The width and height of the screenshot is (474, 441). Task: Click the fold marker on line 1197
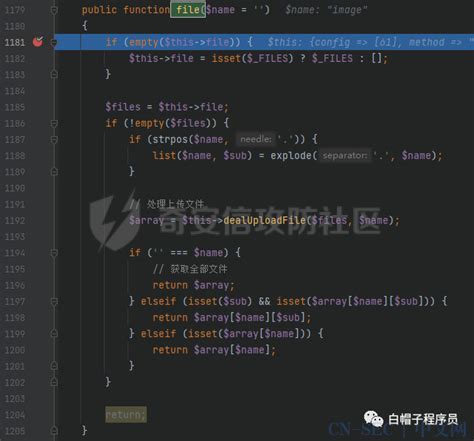coord(54,302)
